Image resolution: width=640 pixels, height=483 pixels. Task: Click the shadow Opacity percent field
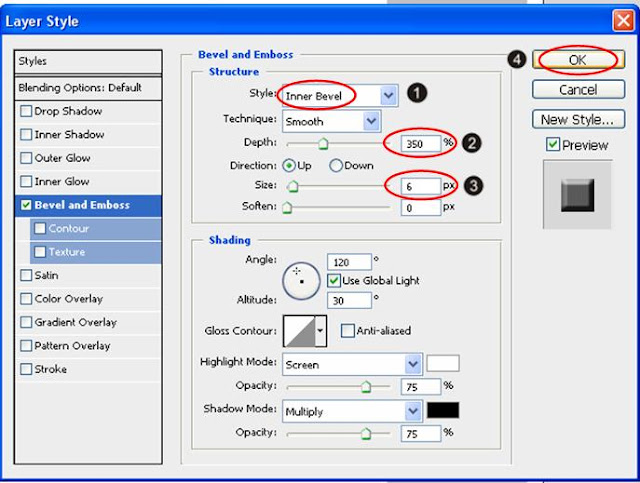click(420, 433)
